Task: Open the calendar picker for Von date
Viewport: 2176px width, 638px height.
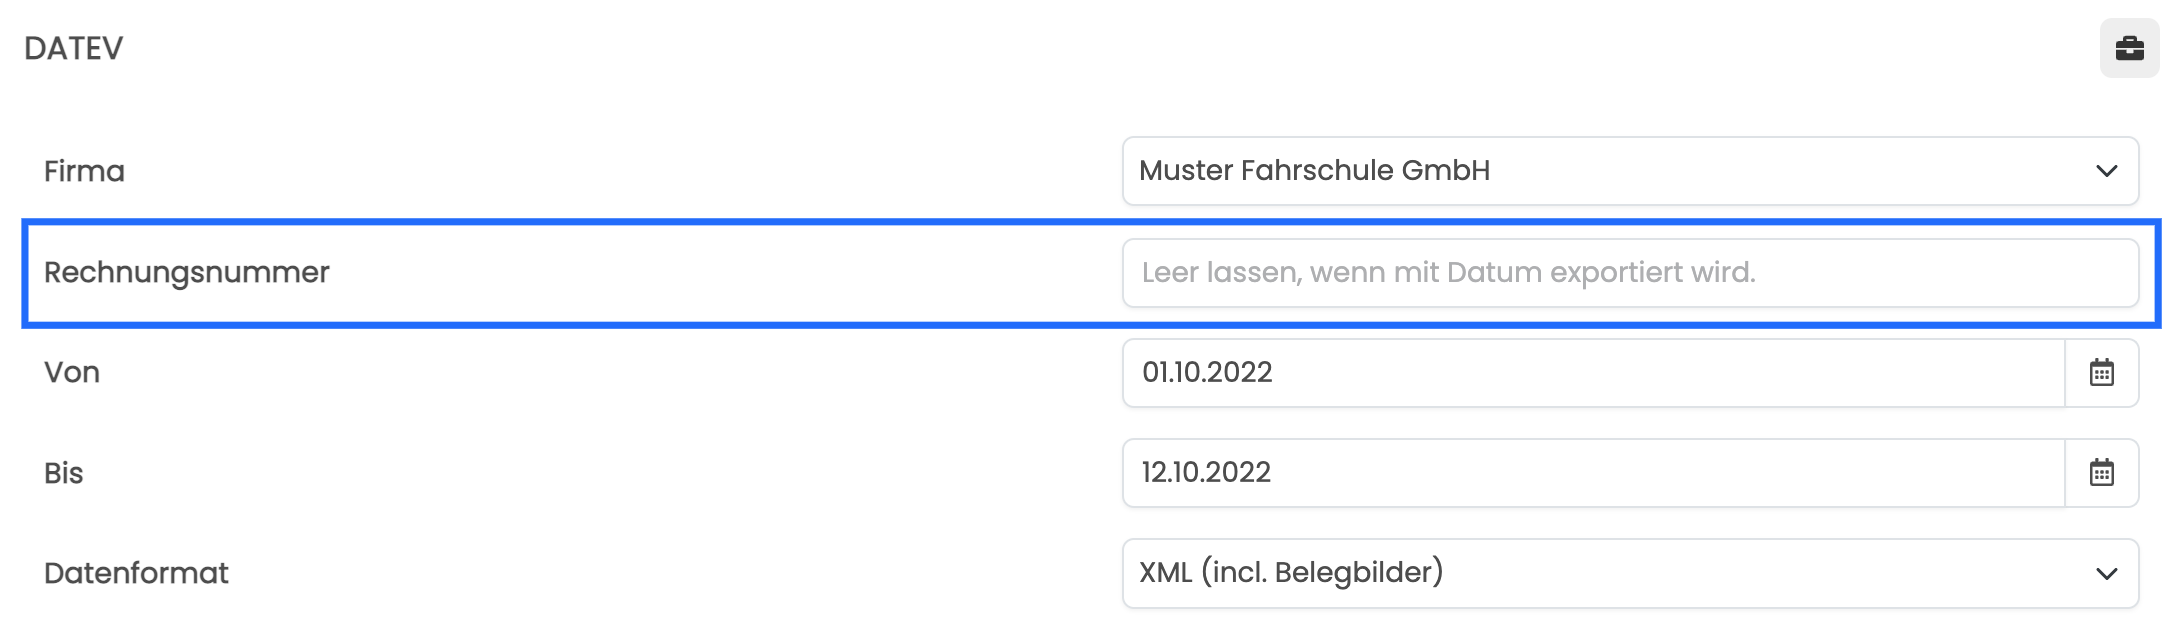Action: [x=2101, y=373]
